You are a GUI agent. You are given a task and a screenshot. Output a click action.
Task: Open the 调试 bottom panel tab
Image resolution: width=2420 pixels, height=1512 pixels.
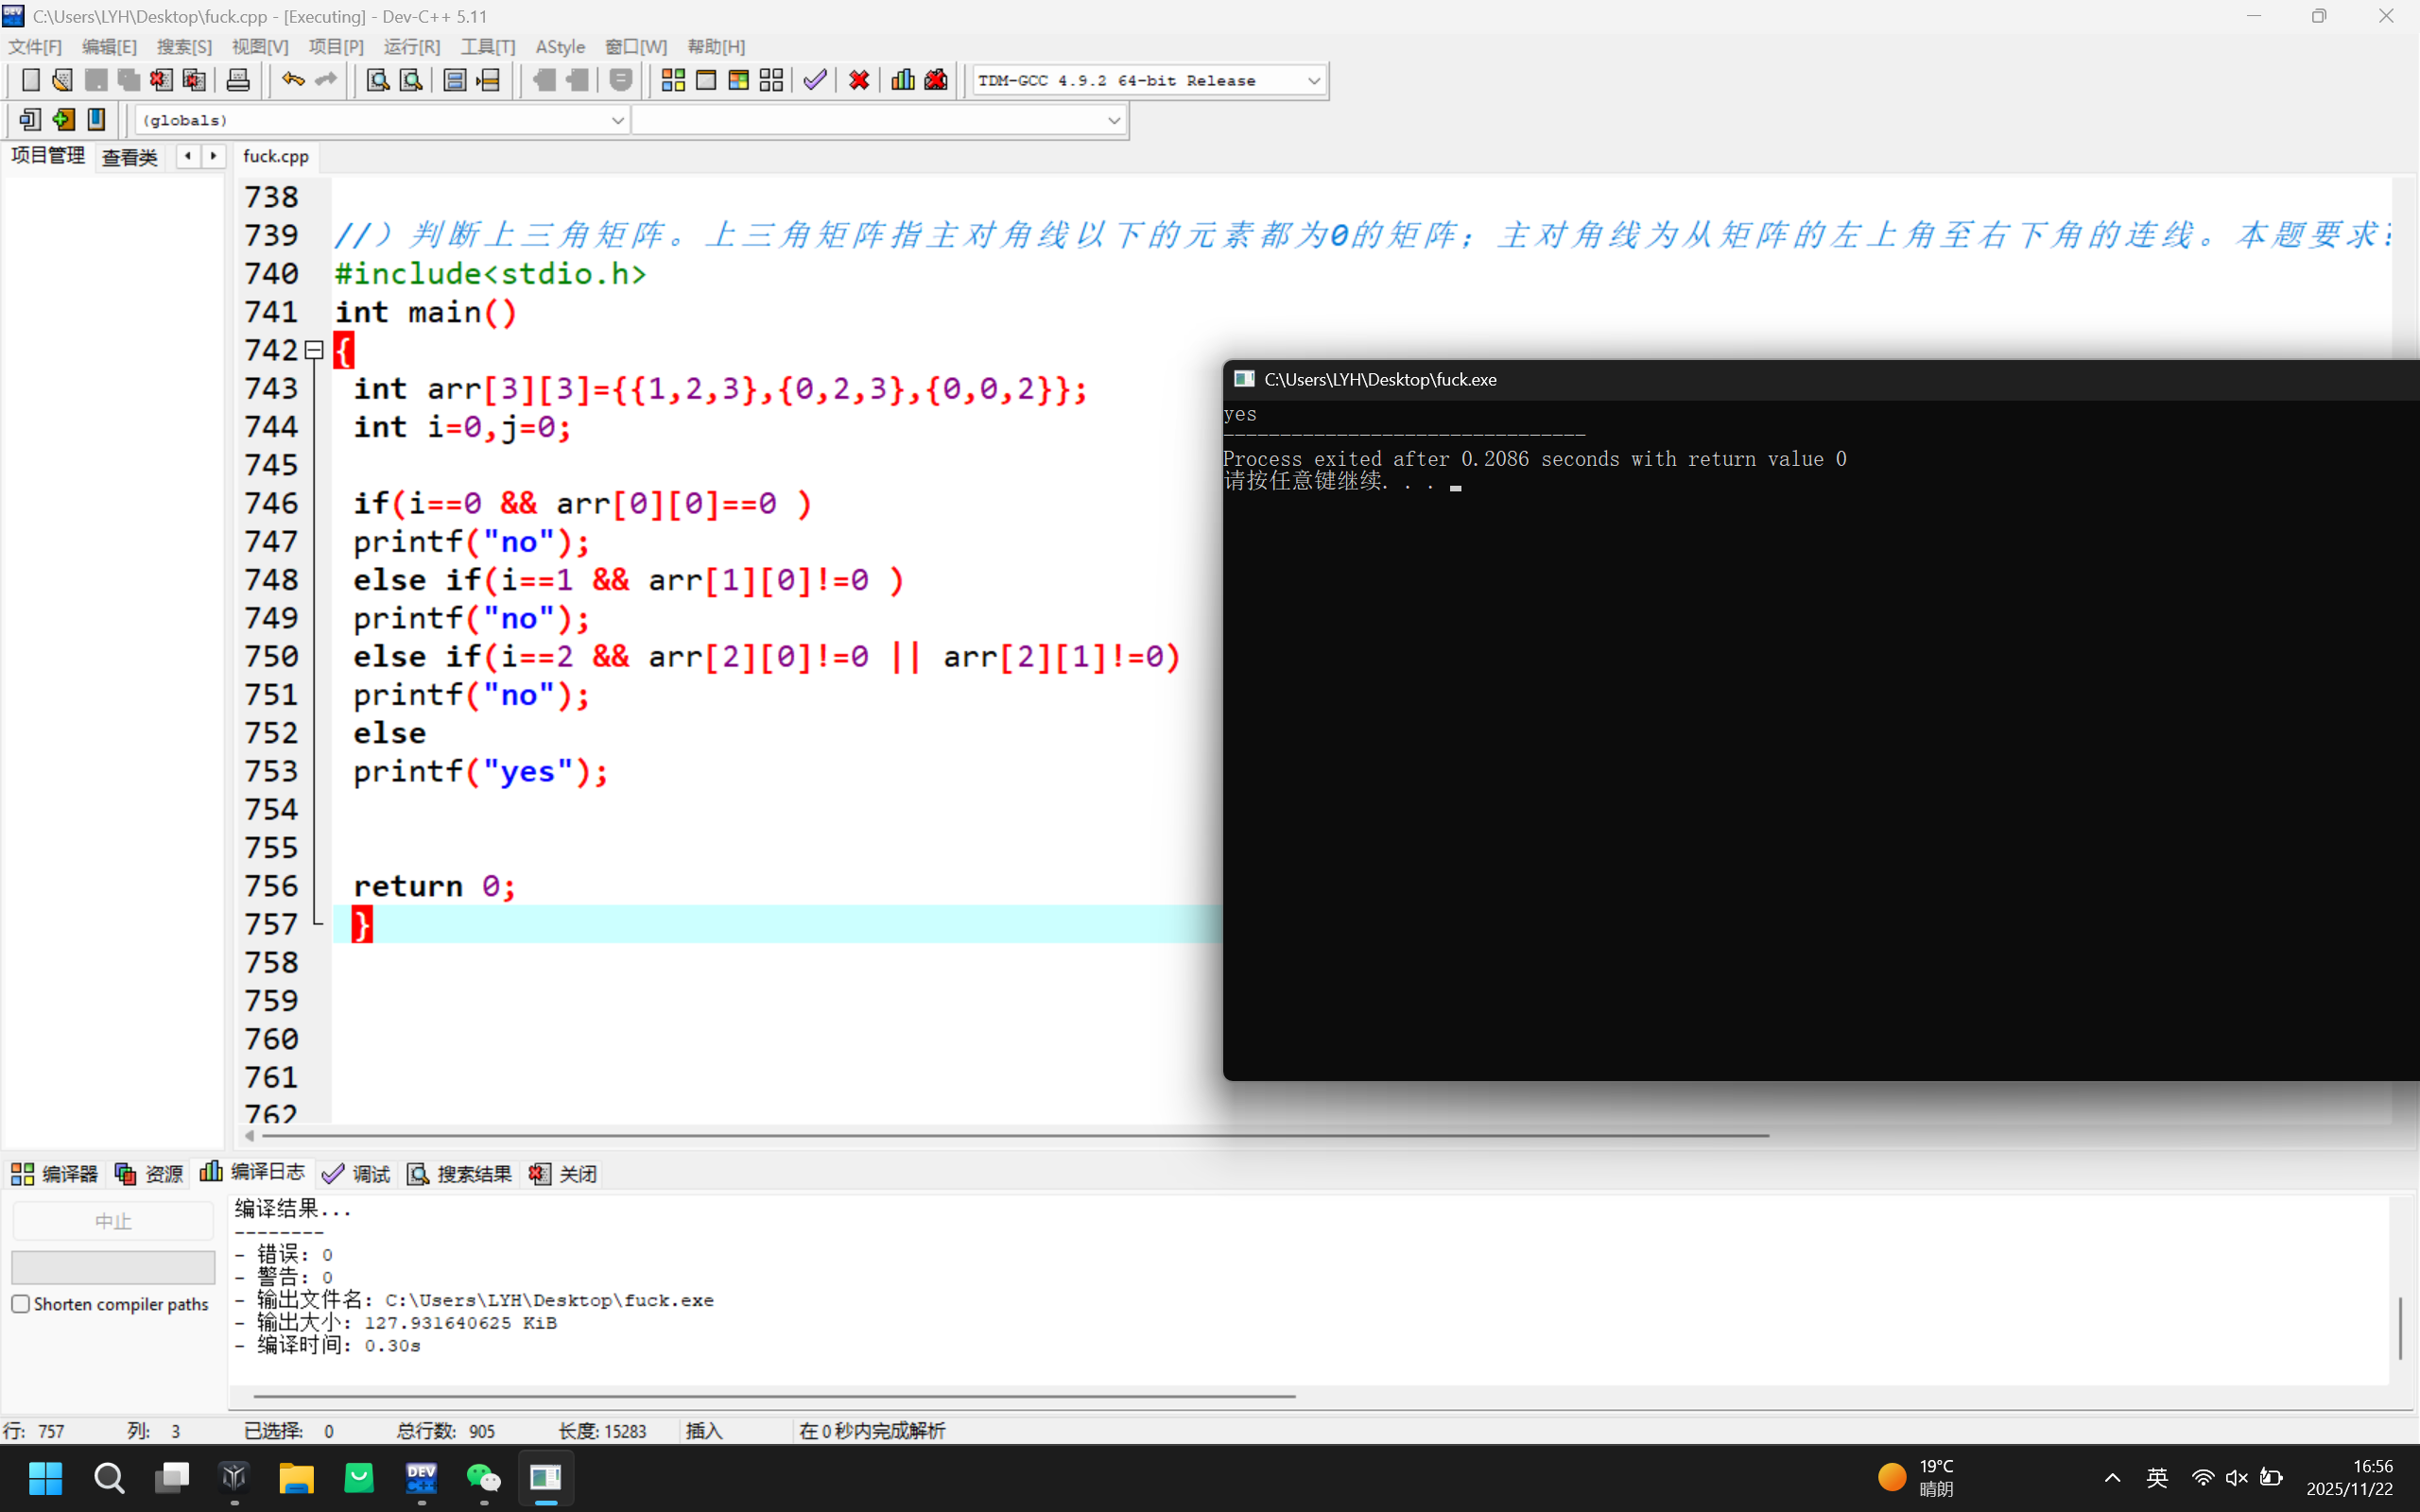click(x=357, y=1174)
